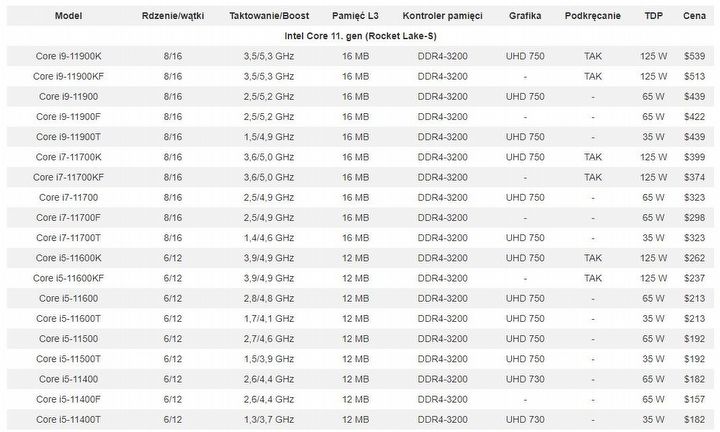Screen dimensions: 720x432
Task: Select the Taktowanie/Boost column header
Action: (268, 18)
